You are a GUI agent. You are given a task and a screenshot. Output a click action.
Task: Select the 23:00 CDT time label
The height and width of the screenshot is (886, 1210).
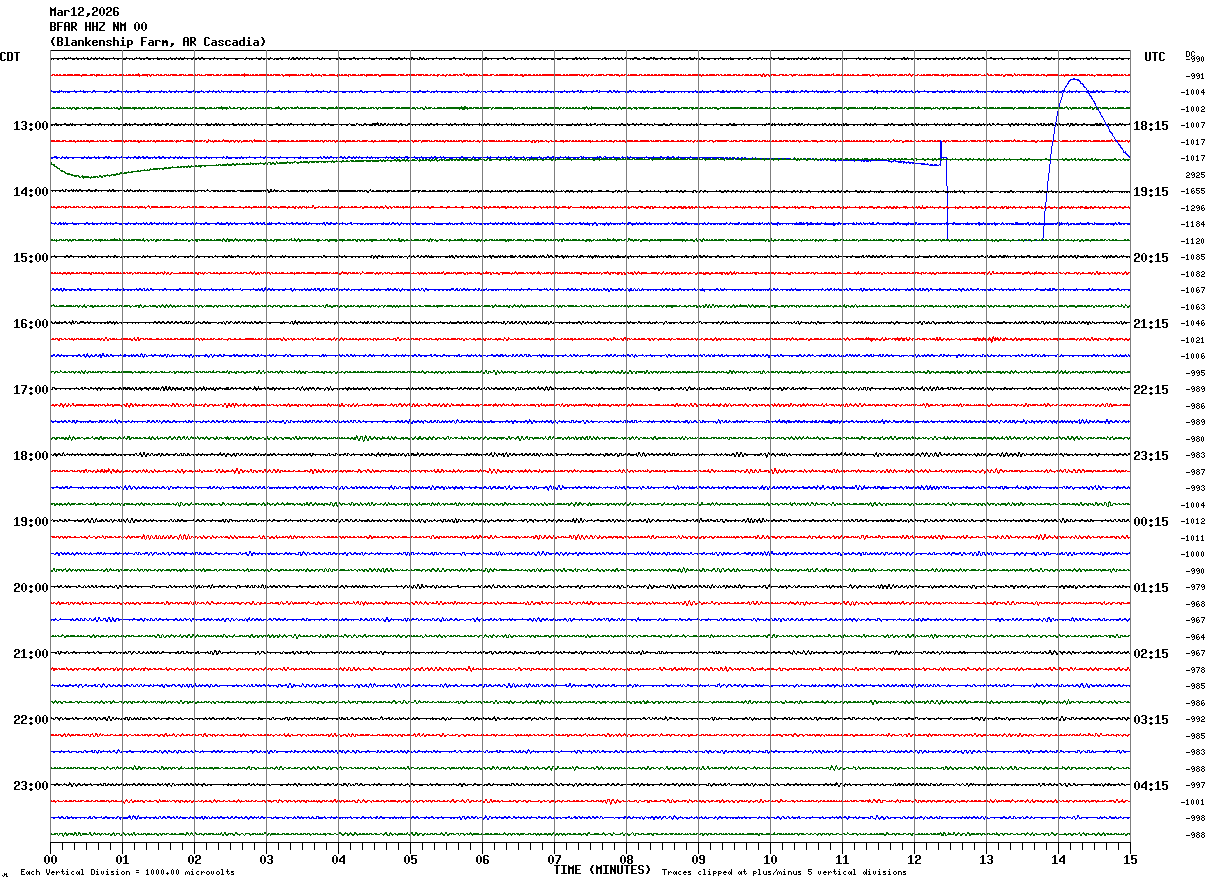pos(31,786)
